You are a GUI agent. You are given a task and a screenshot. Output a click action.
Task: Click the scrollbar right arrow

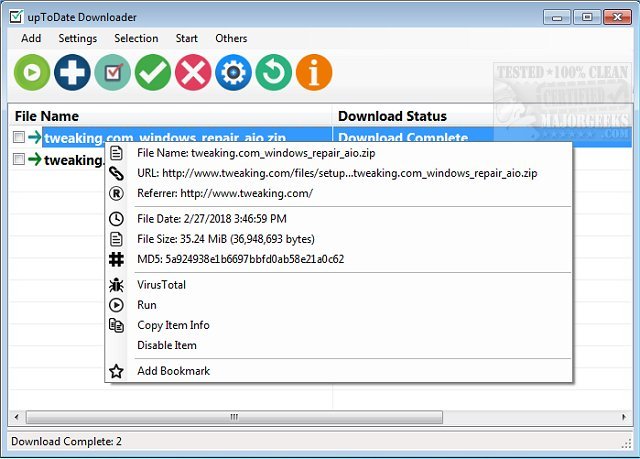[x=624, y=417]
